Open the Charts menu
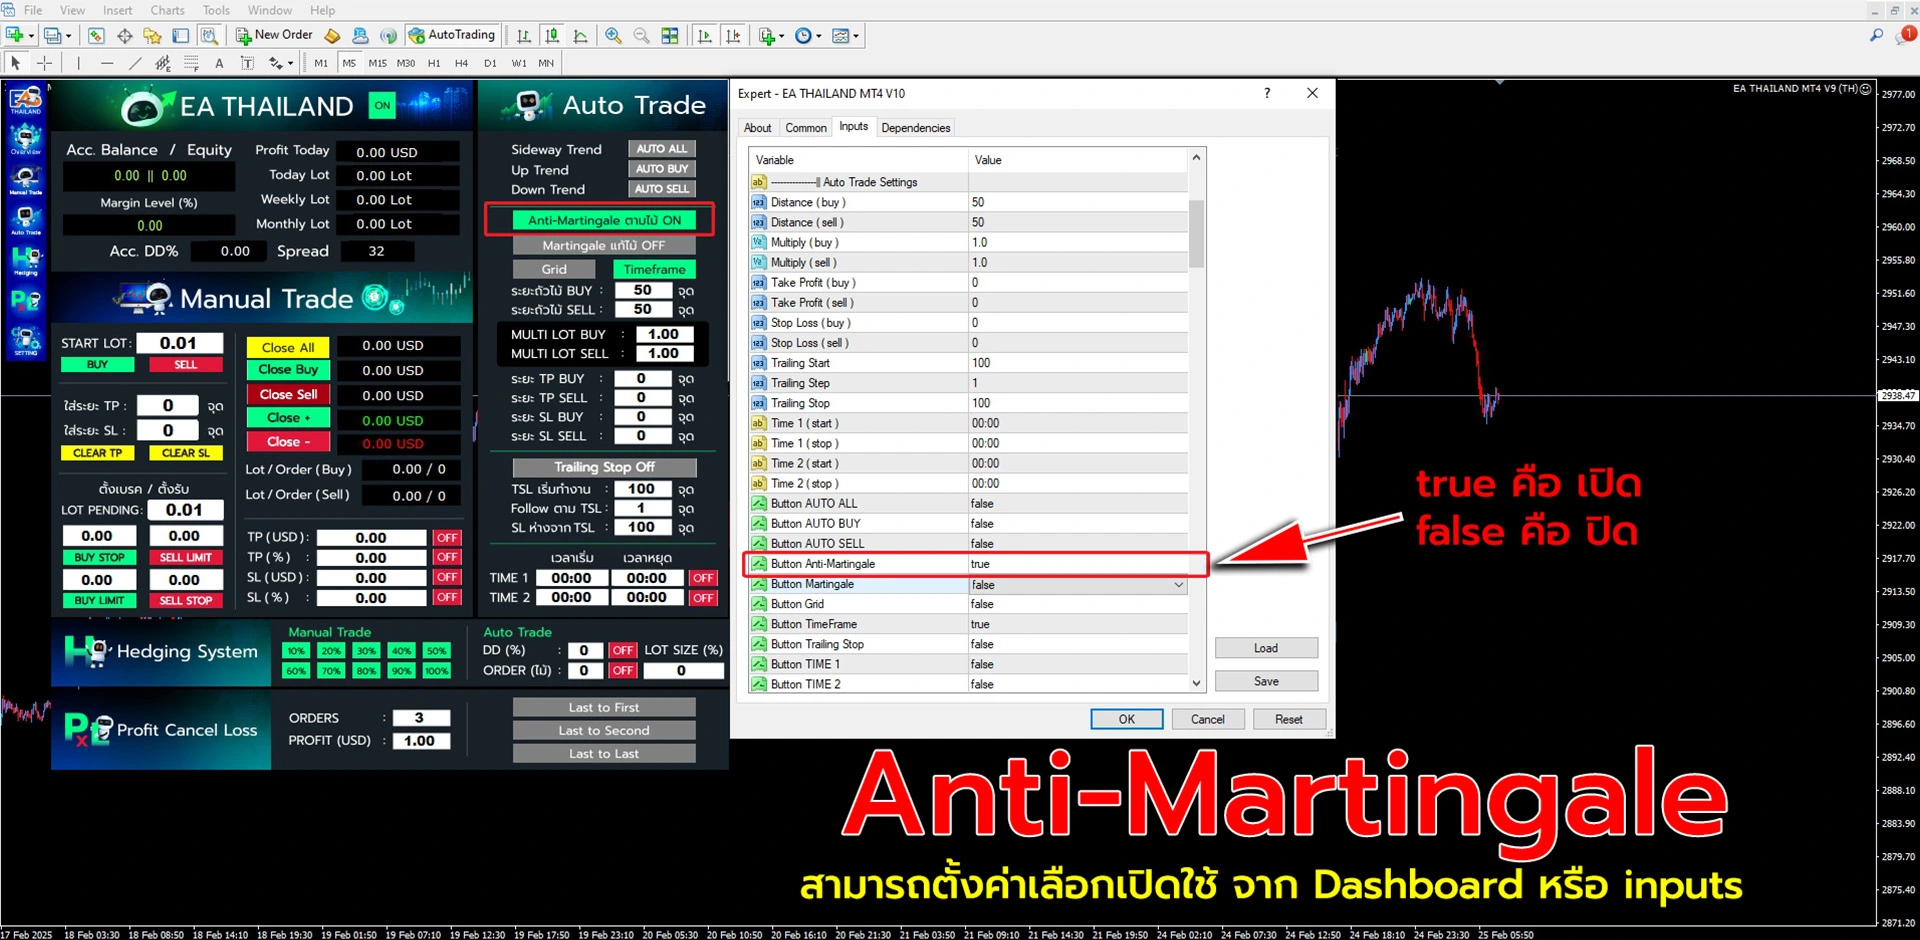This screenshot has width=1920, height=940. (167, 10)
